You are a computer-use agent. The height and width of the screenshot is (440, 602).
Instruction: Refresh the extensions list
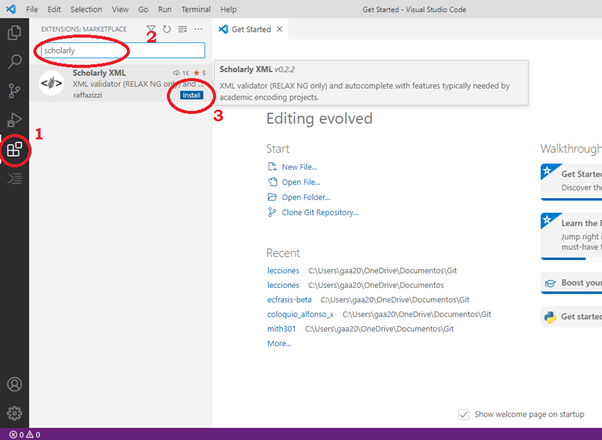click(x=167, y=29)
